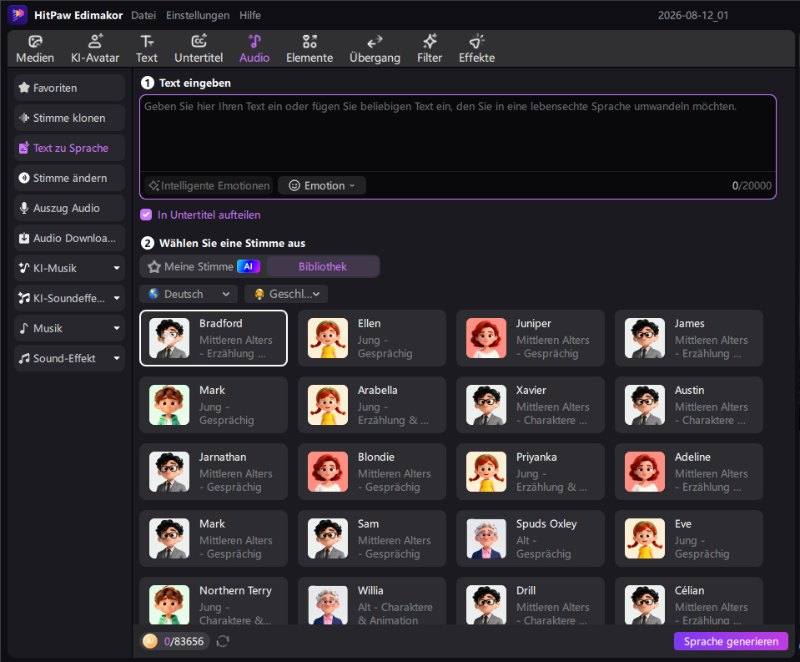Open Stimme ändern in the sidebar
This screenshot has height=662, width=800.
click(69, 178)
